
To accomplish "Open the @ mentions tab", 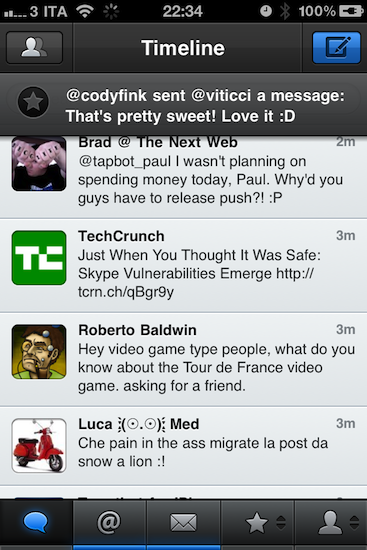I will (109, 523).
